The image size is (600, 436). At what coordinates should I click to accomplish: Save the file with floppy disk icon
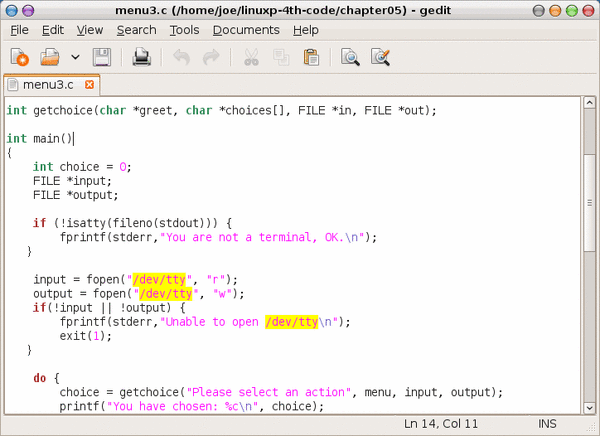tap(102, 57)
